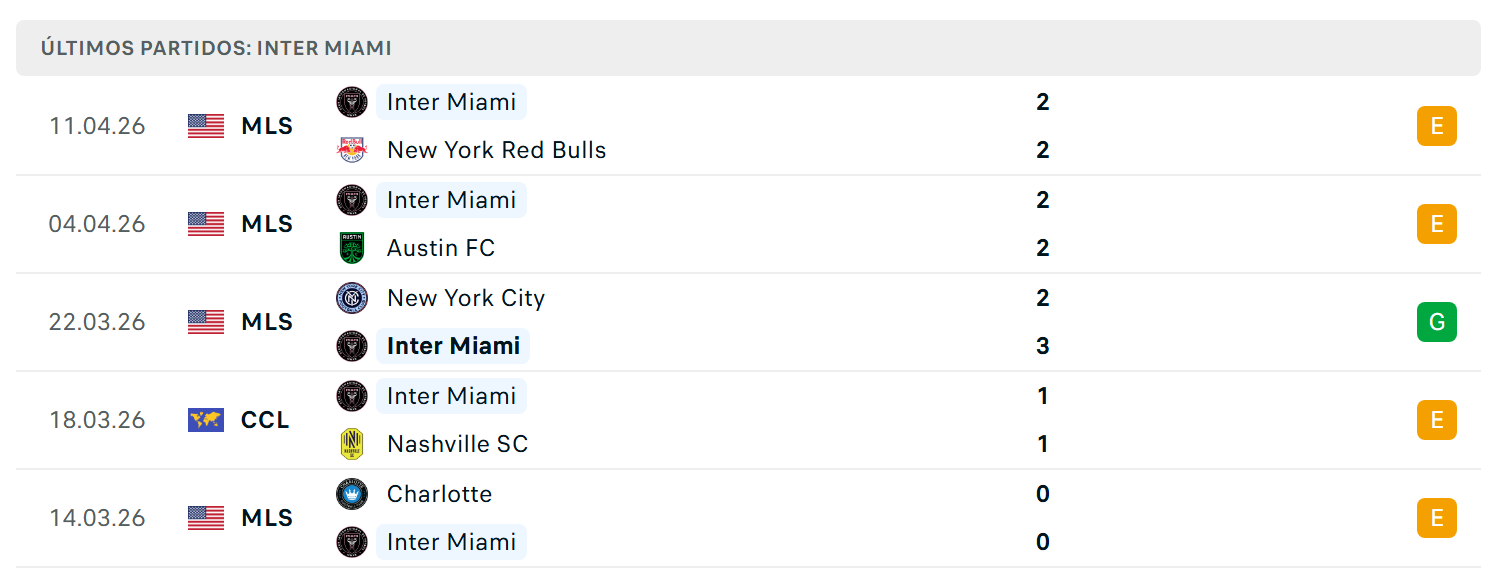Open the Nashville SC team link

coord(458,444)
